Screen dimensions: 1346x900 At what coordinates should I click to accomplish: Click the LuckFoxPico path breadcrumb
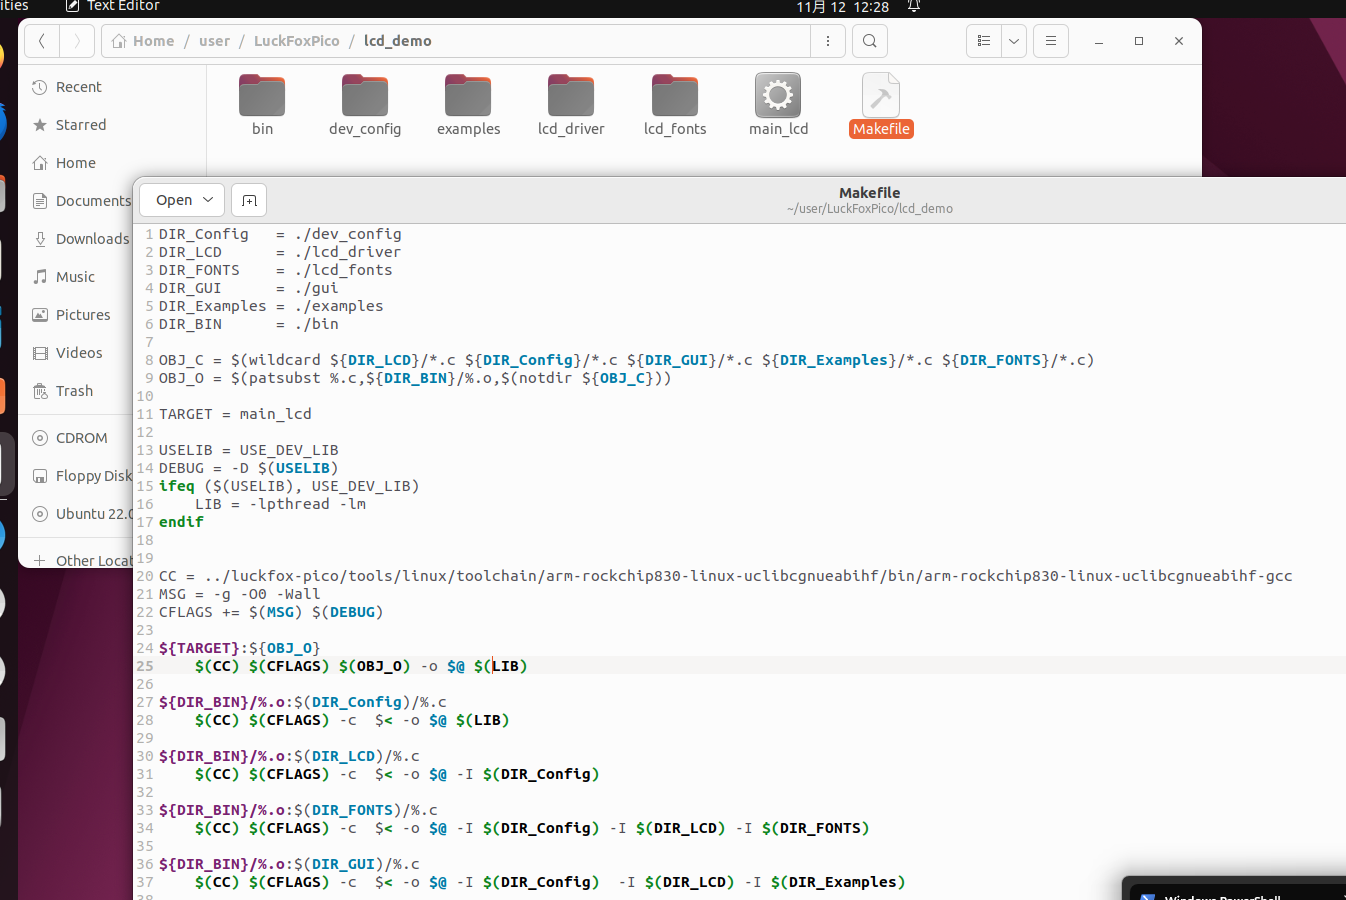coord(296,41)
